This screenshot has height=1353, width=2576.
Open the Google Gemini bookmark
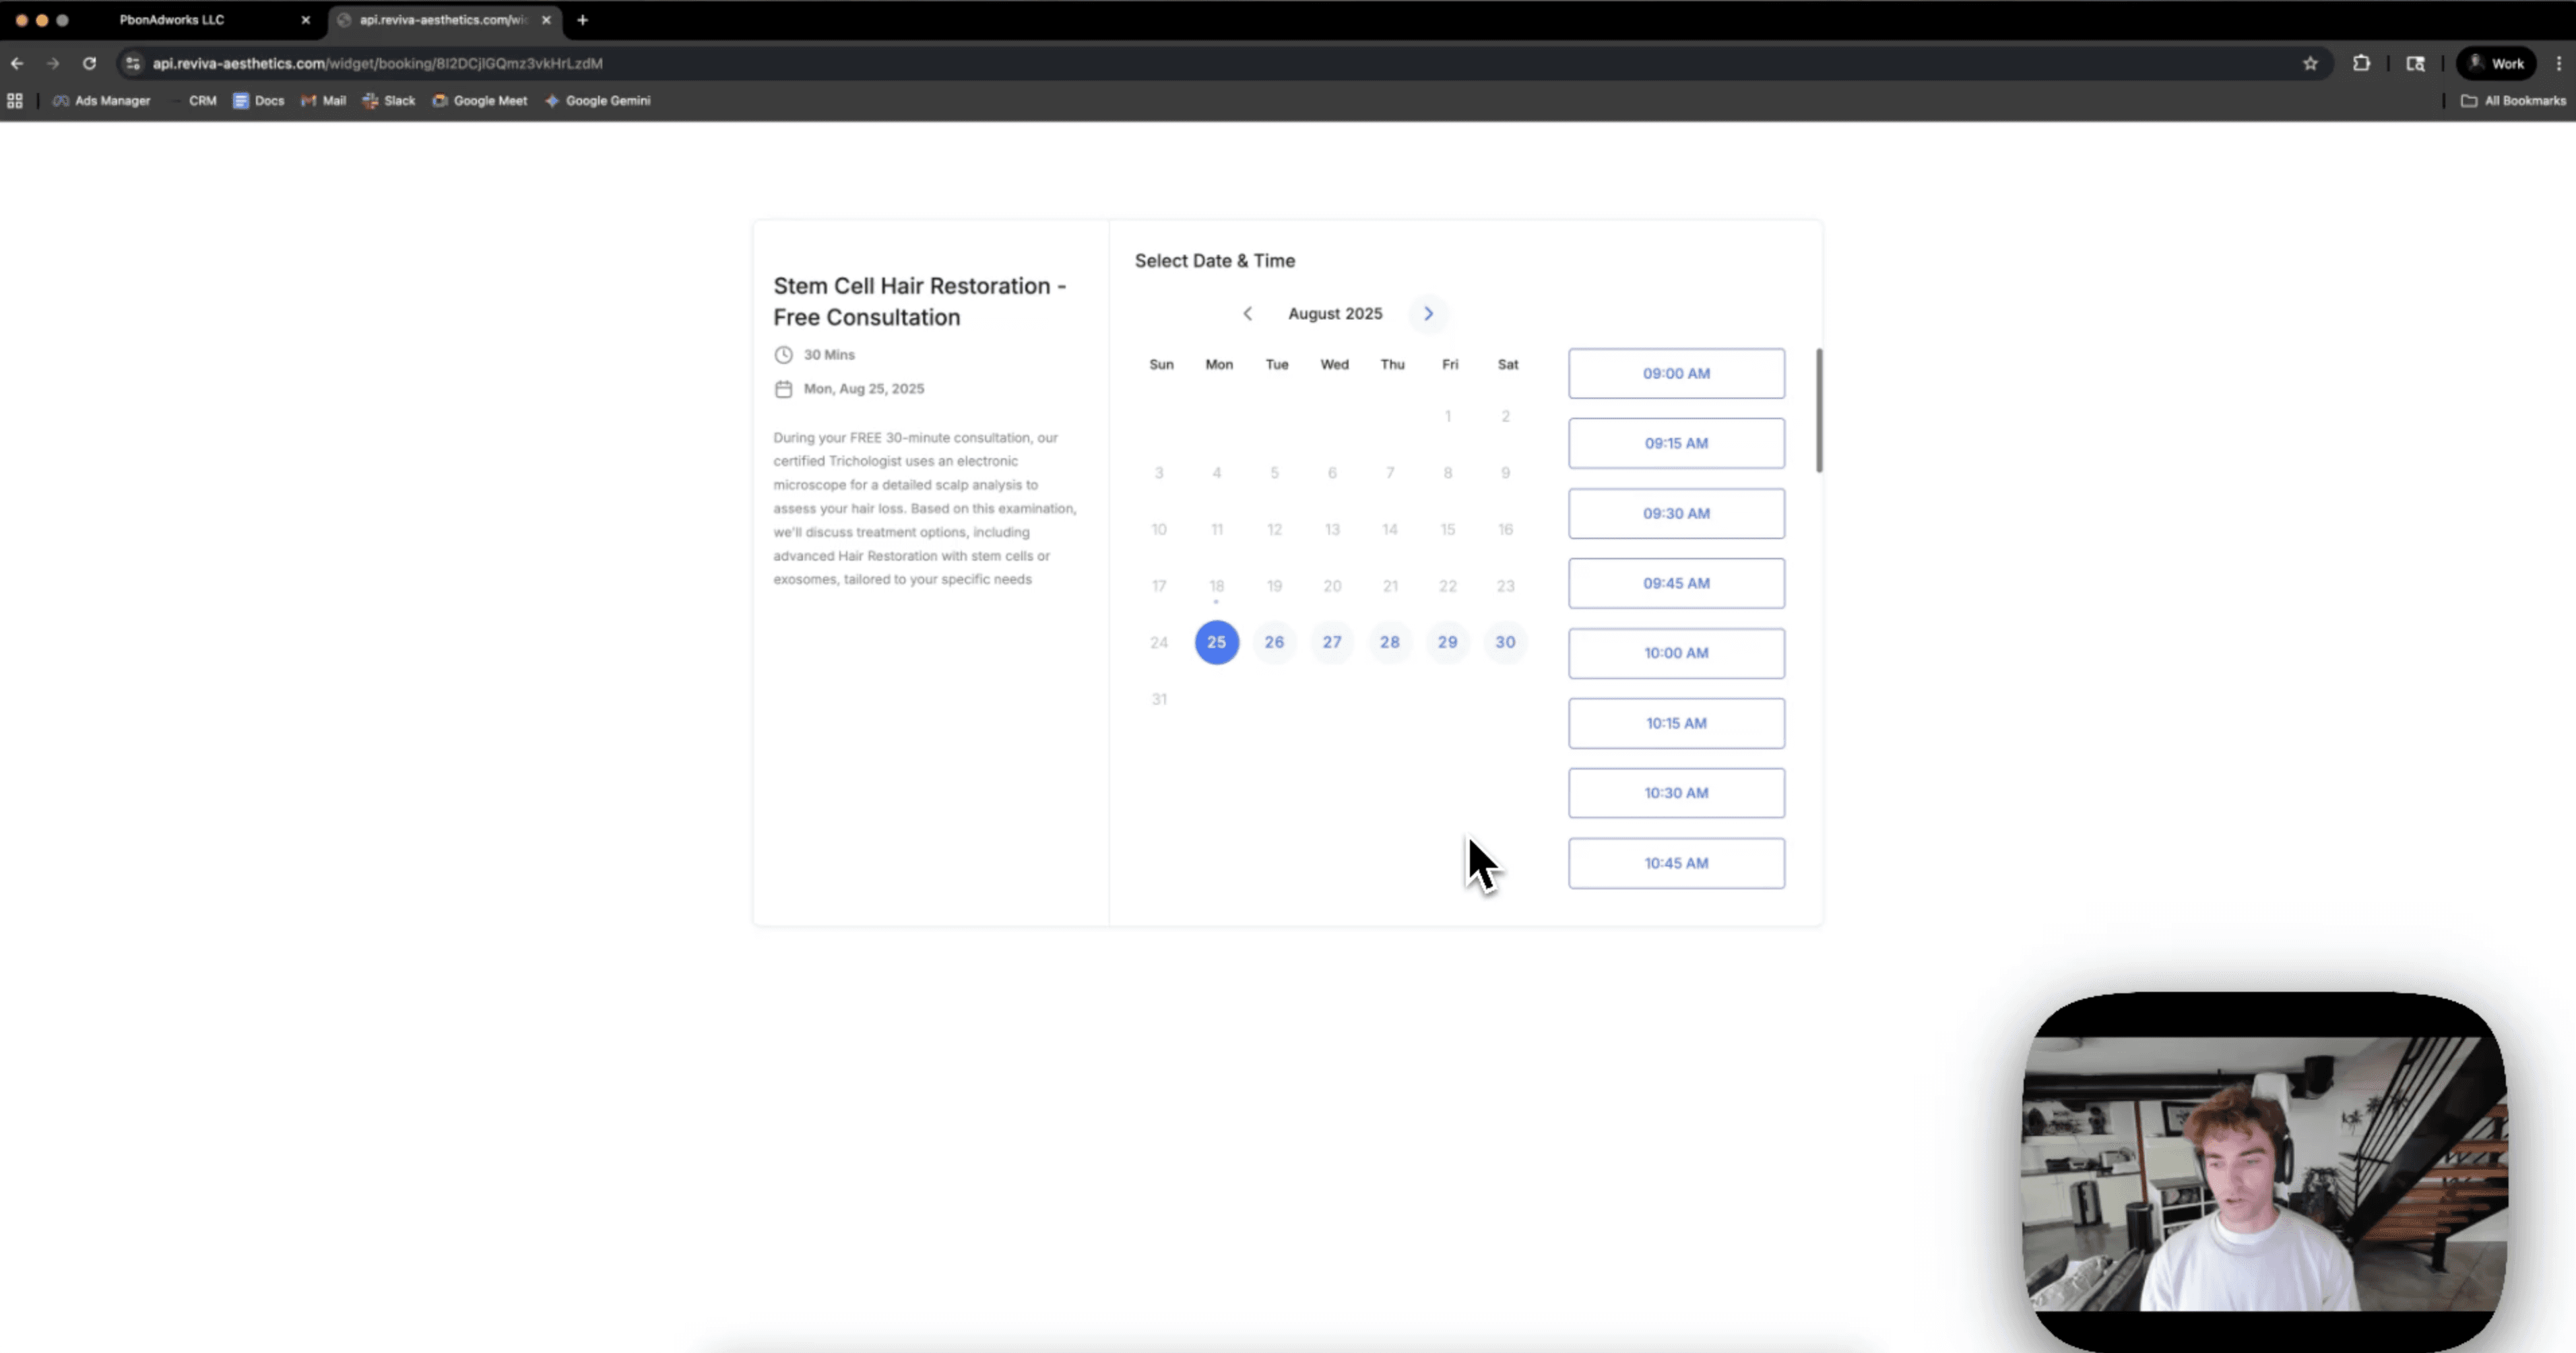click(x=598, y=100)
